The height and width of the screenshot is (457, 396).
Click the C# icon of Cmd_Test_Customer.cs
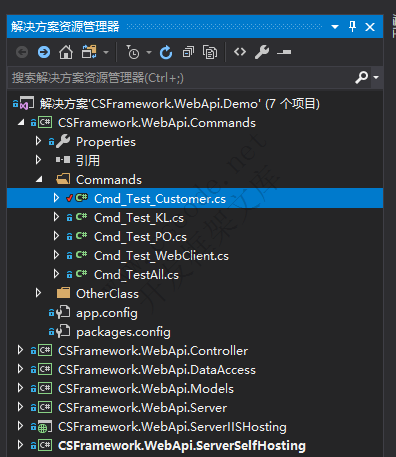[82, 198]
